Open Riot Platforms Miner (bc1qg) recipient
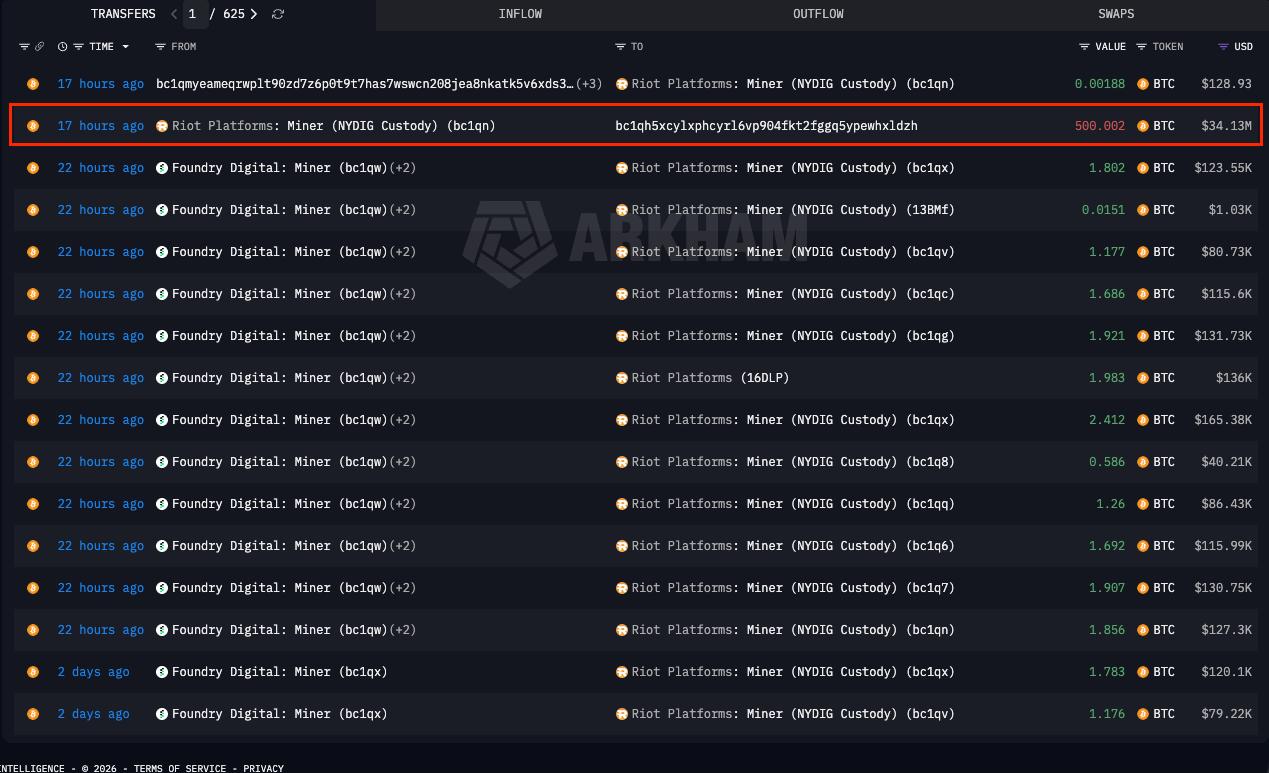1269x773 pixels. (793, 336)
